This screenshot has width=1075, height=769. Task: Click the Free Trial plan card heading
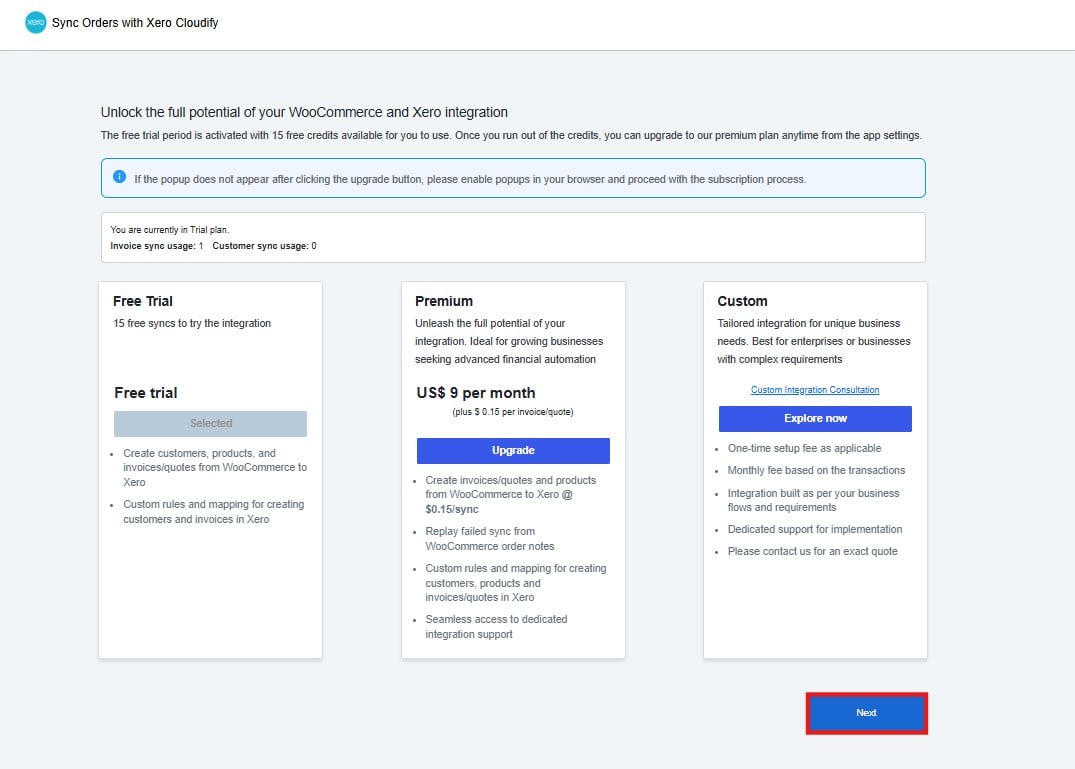pyautogui.click(x=143, y=301)
